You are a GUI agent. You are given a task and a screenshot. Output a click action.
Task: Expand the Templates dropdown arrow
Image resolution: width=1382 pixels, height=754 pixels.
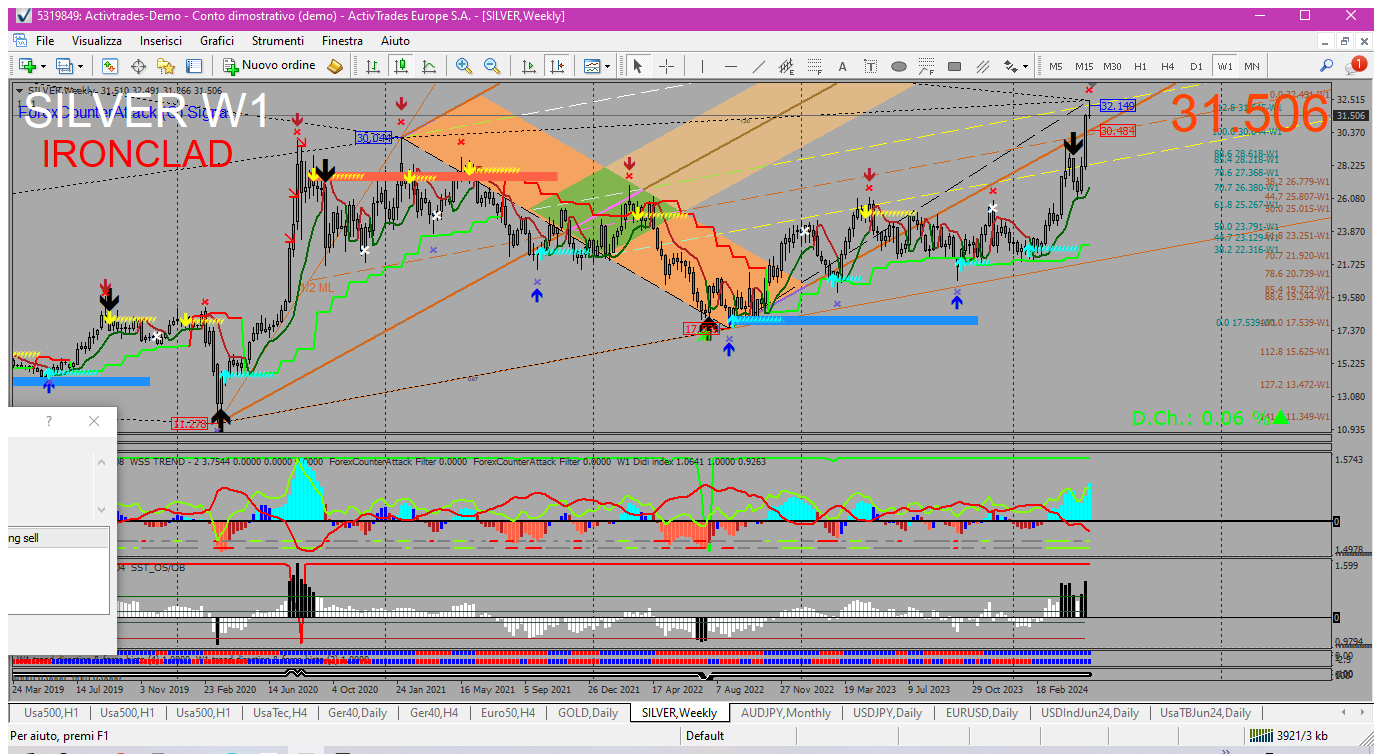pyautogui.click(x=609, y=66)
